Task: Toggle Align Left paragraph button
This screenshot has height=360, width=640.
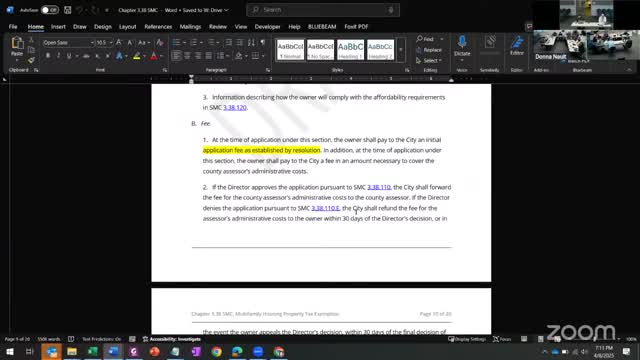Action: pos(176,56)
